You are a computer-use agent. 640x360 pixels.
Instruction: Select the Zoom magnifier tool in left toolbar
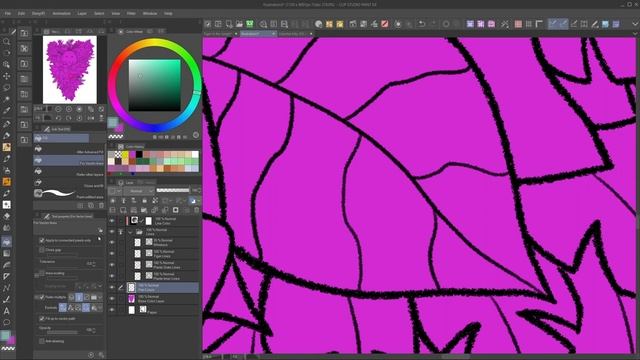pyautogui.click(x=7, y=42)
